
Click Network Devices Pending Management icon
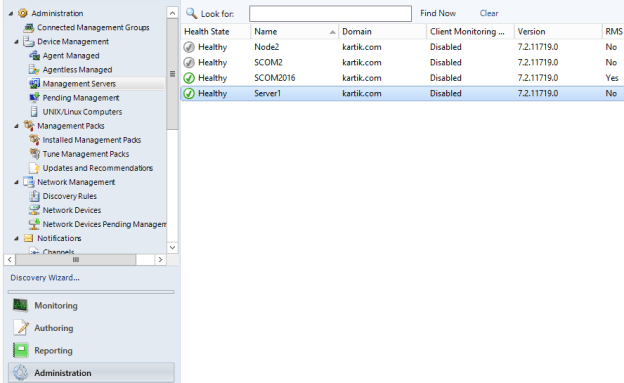click(35, 224)
